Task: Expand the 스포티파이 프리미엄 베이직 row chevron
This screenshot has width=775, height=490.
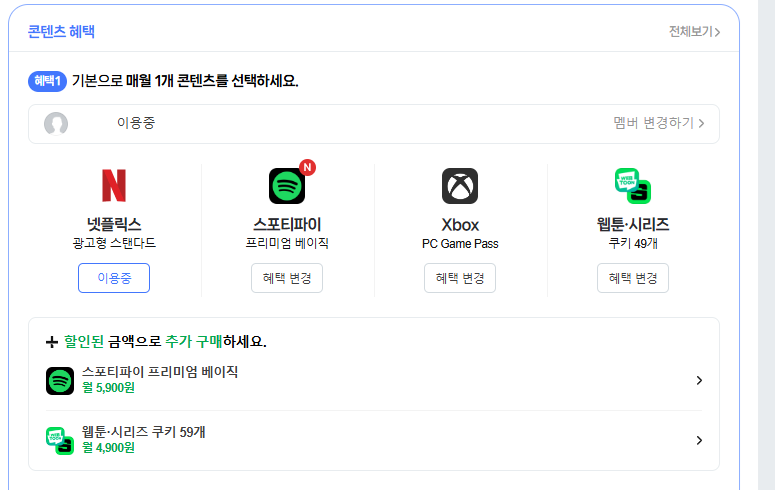Action: 699,380
